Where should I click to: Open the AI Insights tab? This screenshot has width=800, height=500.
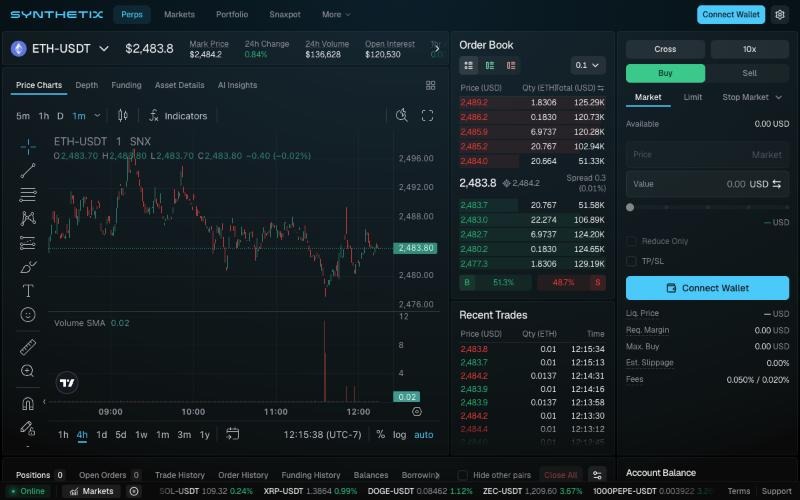pyautogui.click(x=237, y=85)
